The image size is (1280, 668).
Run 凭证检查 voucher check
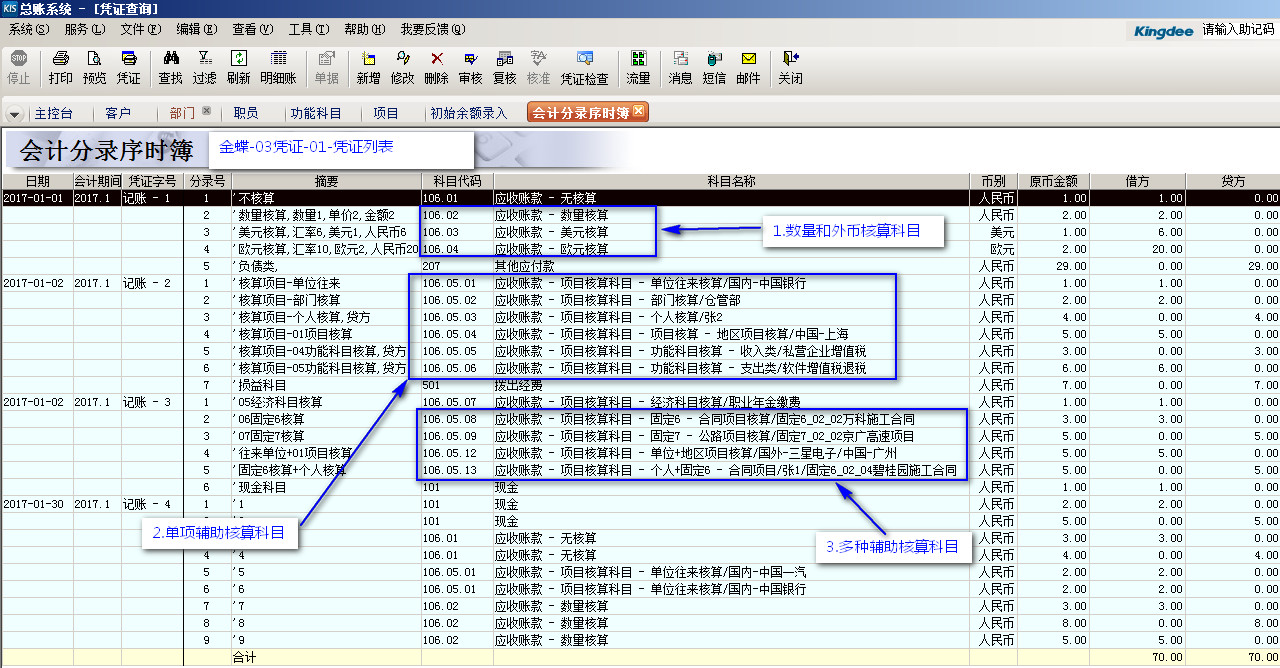584,67
